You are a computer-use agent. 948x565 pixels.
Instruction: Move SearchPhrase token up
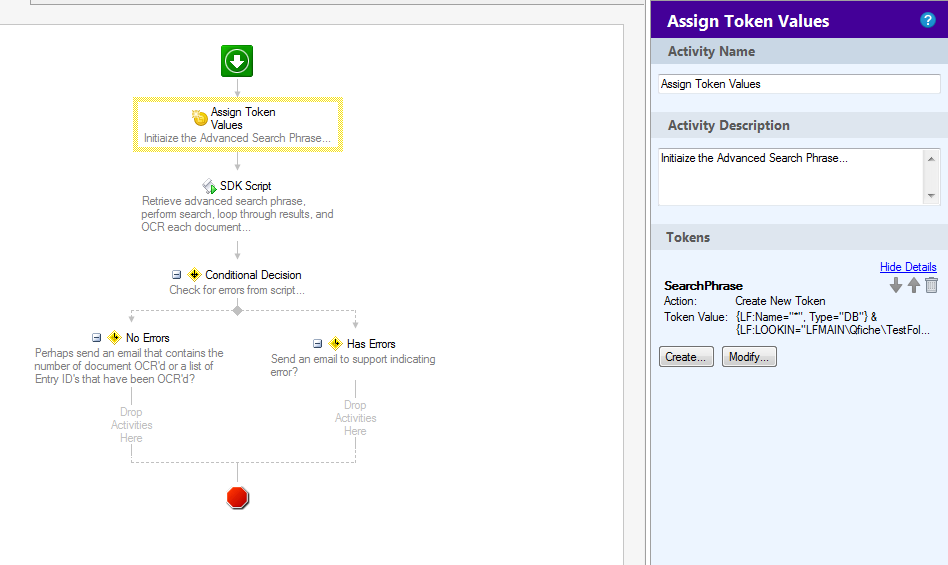click(914, 285)
